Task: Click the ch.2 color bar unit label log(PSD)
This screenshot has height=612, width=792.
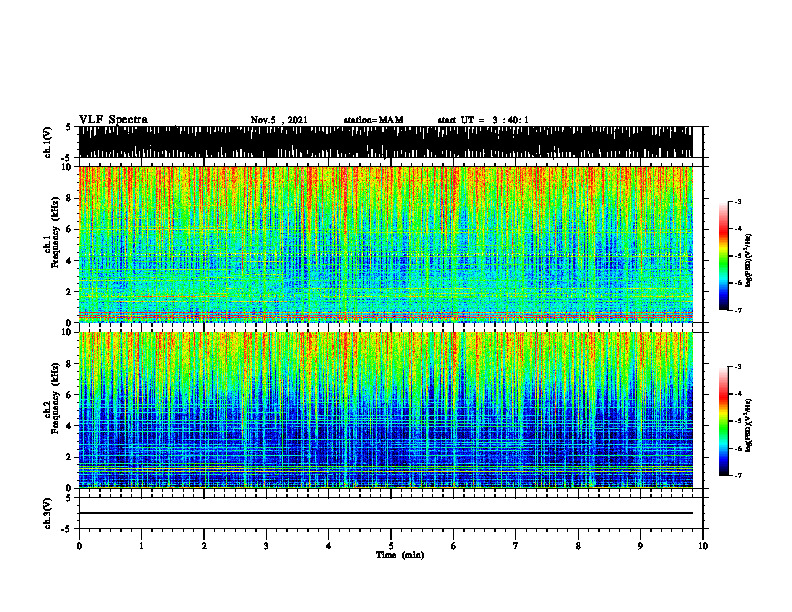Action: pyautogui.click(x=749, y=425)
